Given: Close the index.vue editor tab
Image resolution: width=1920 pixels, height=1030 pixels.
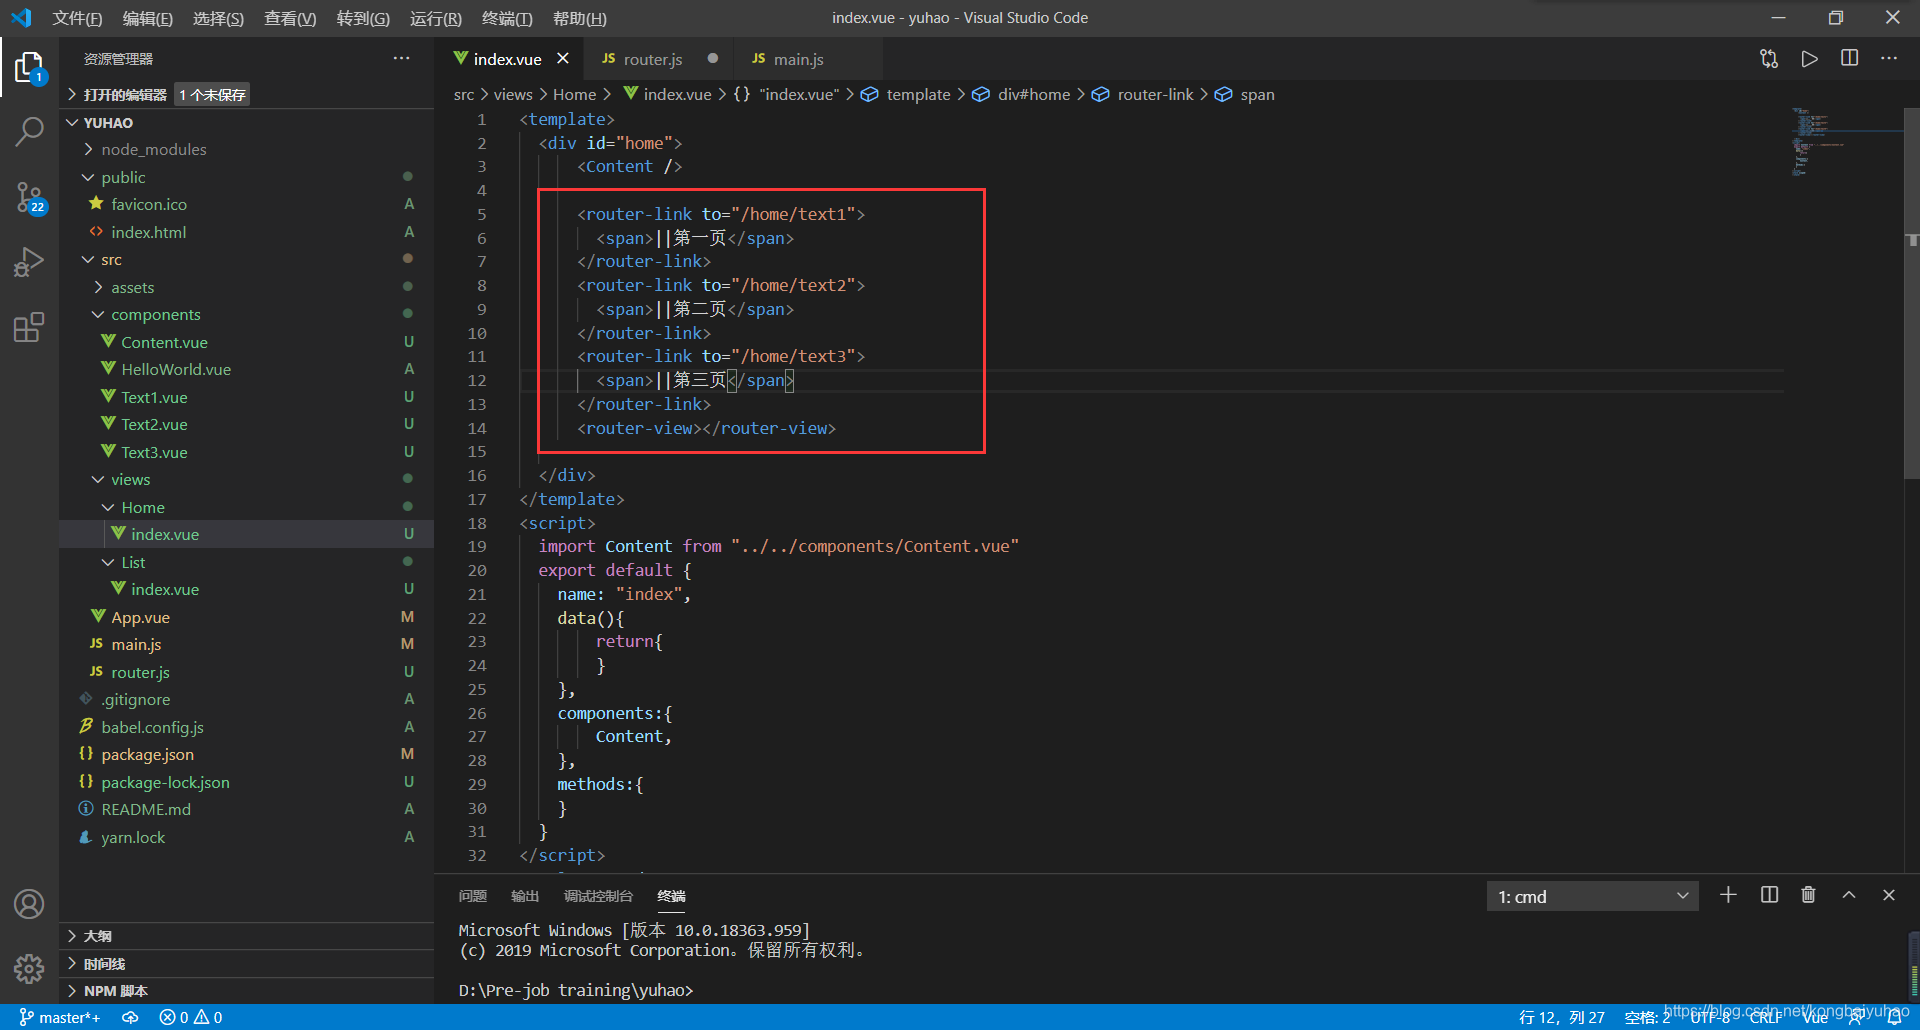Looking at the screenshot, I should pos(563,59).
